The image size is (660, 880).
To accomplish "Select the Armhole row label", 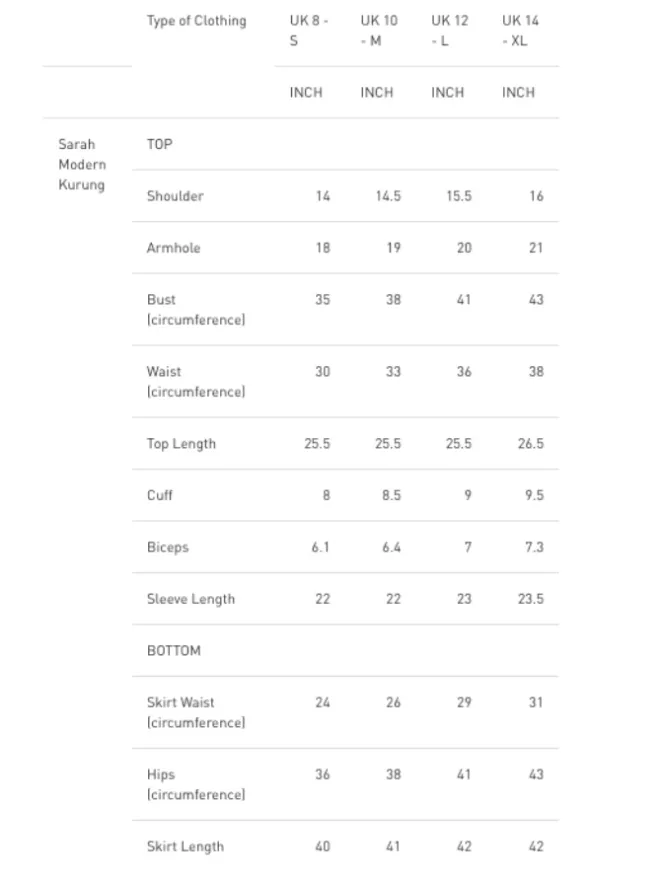I will [174, 248].
